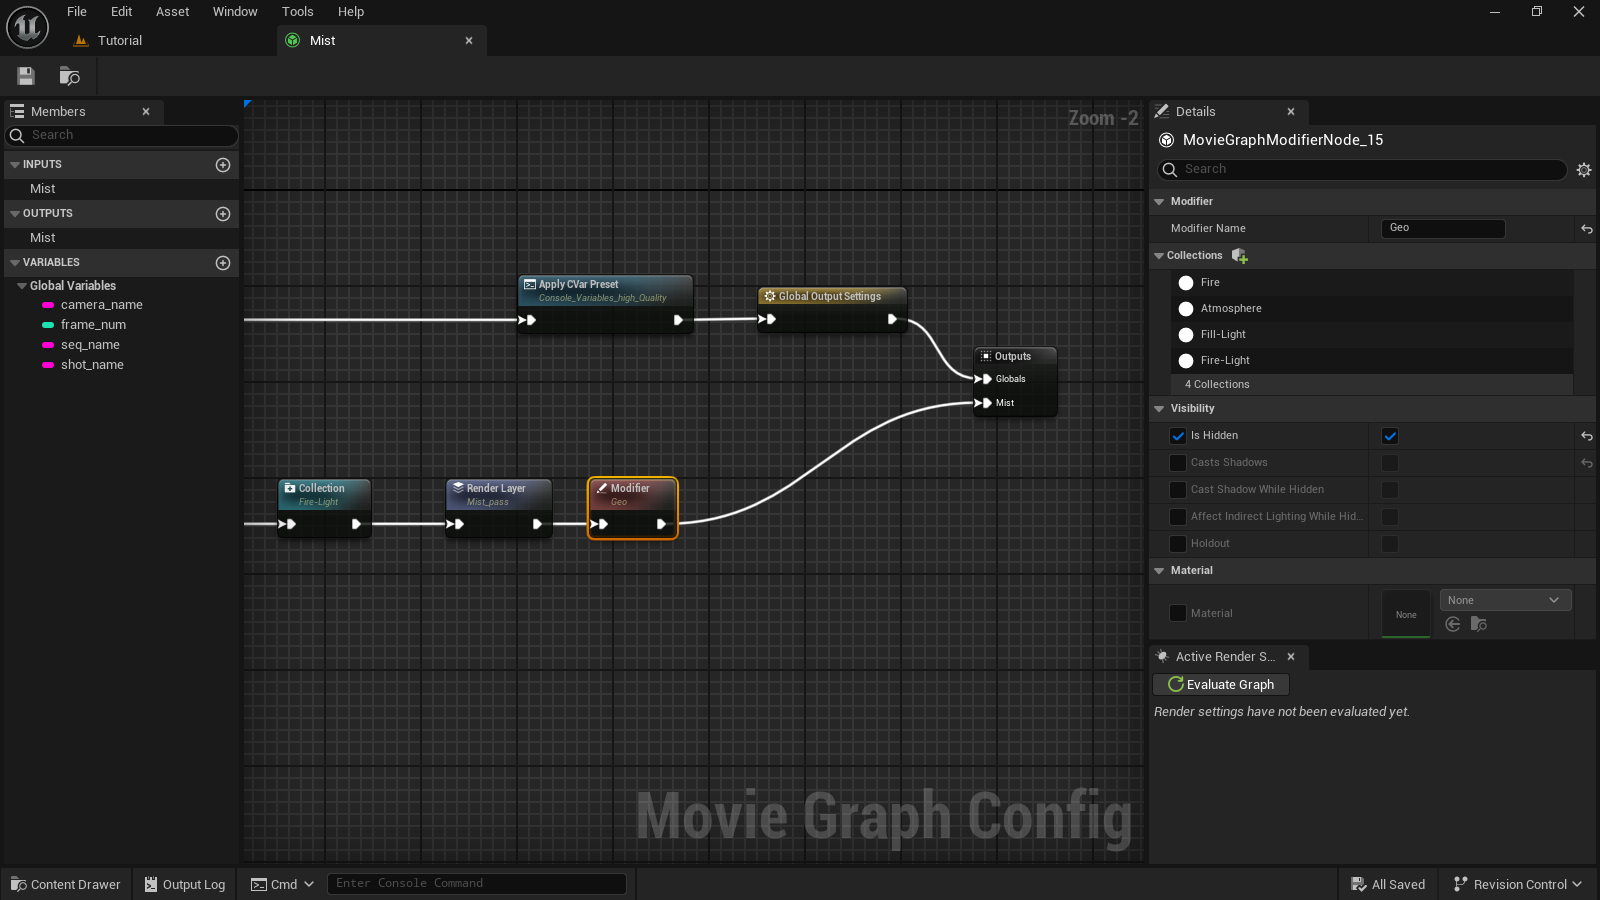Click the Modifier node in graph
1600x900 pixels.
coord(633,508)
